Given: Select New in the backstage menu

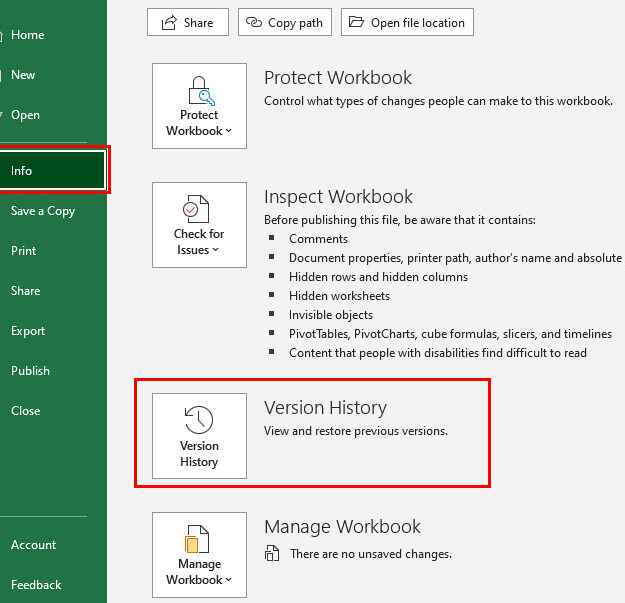Looking at the screenshot, I should pos(23,75).
